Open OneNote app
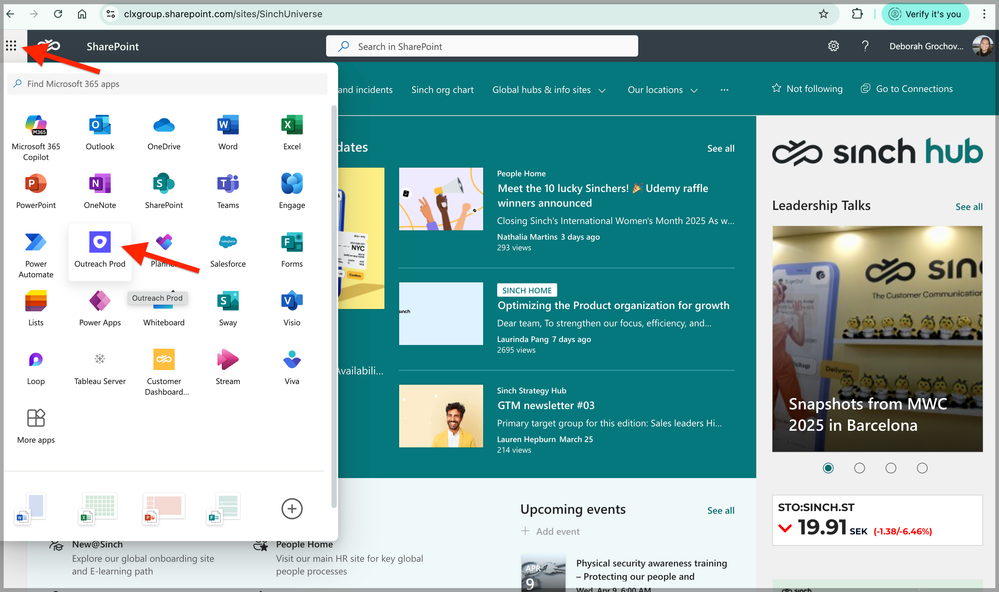This screenshot has height=592, width=999. tap(100, 191)
